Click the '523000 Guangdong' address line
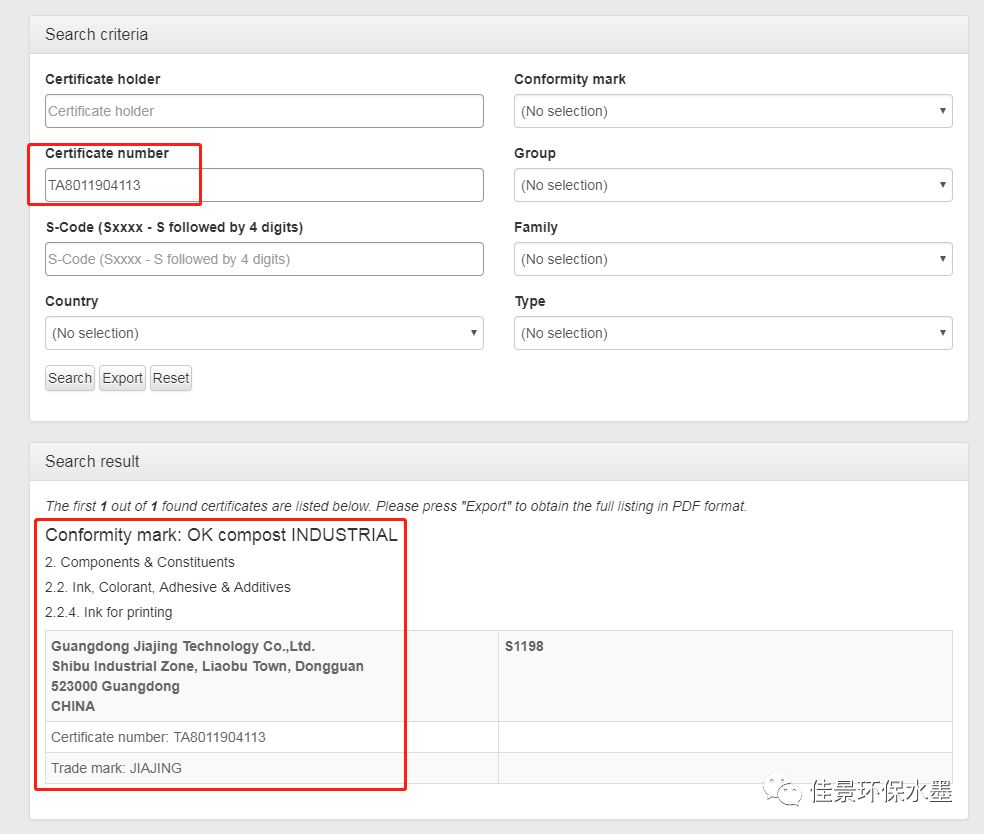The width and height of the screenshot is (984, 834). coord(115,687)
